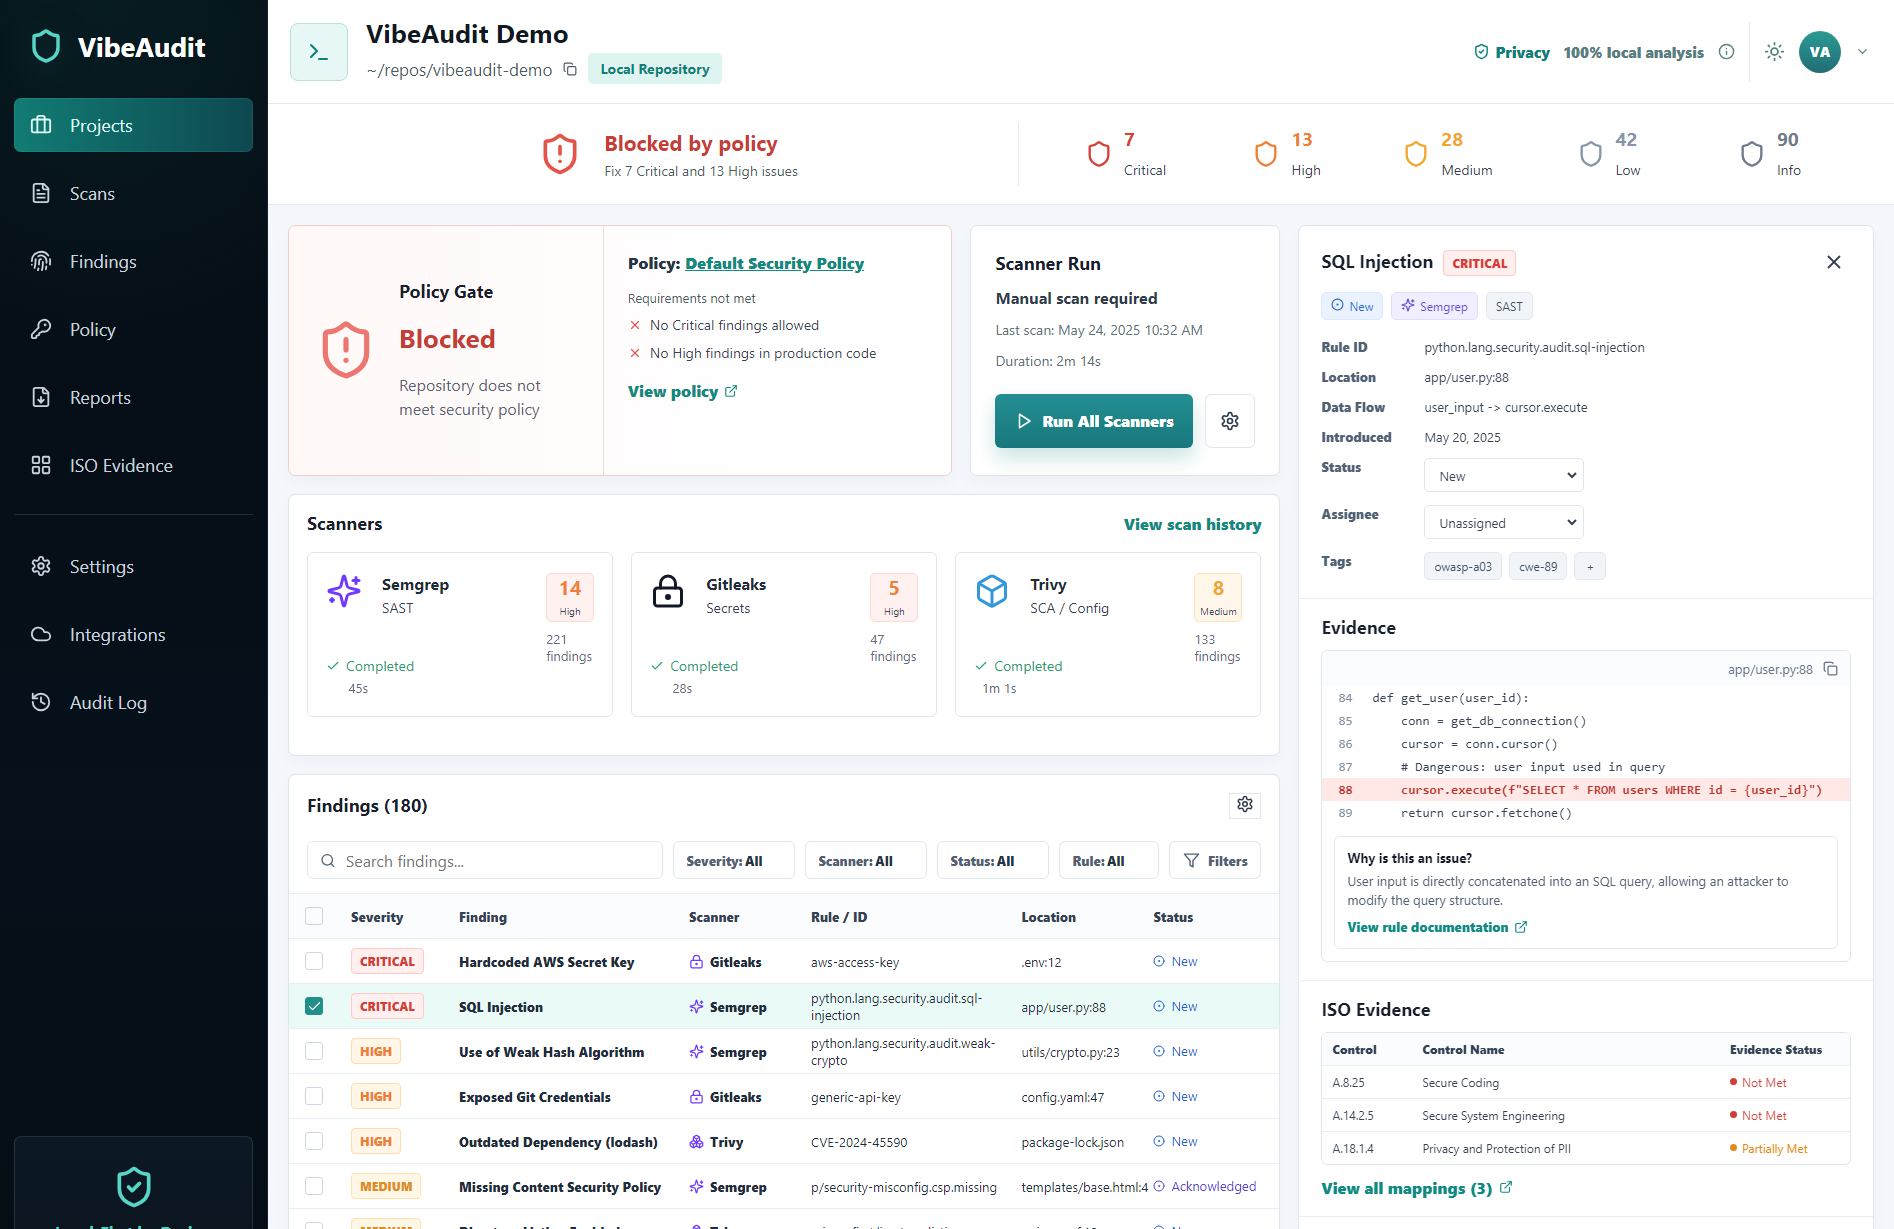The height and width of the screenshot is (1229, 1894).
Task: Open Scans in the sidebar
Action: pyautogui.click(x=133, y=193)
